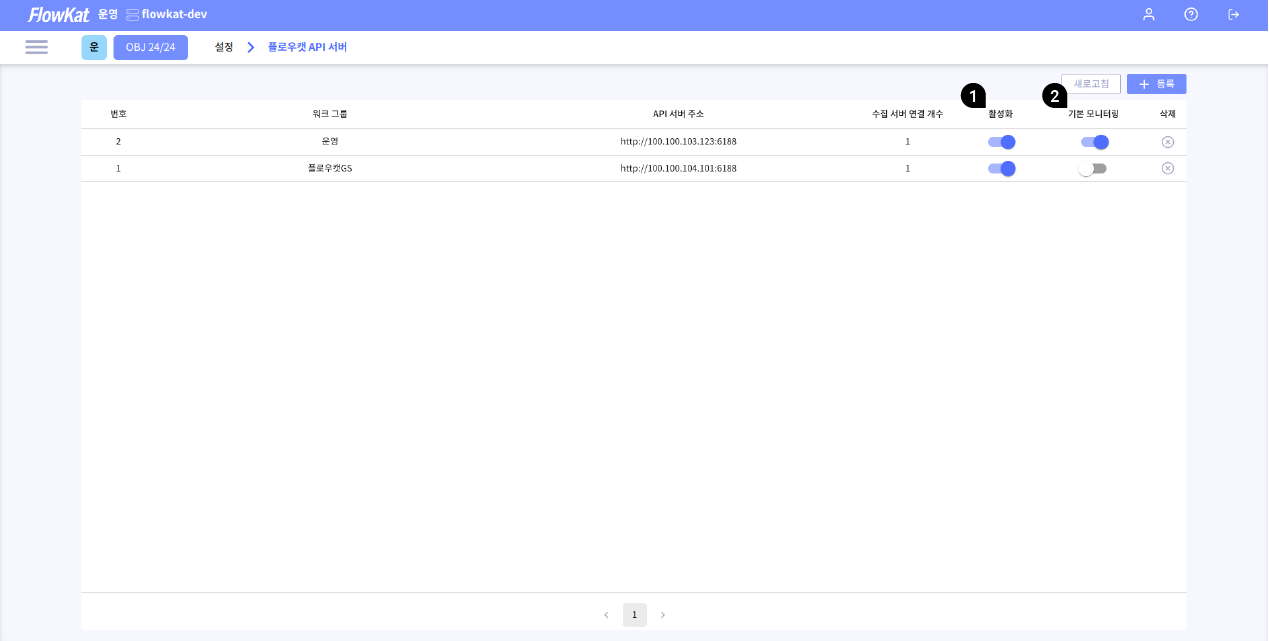The width and height of the screenshot is (1269, 641).
Task: Disable 활성화 toggle for 운영 row
Action: click(x=1001, y=142)
